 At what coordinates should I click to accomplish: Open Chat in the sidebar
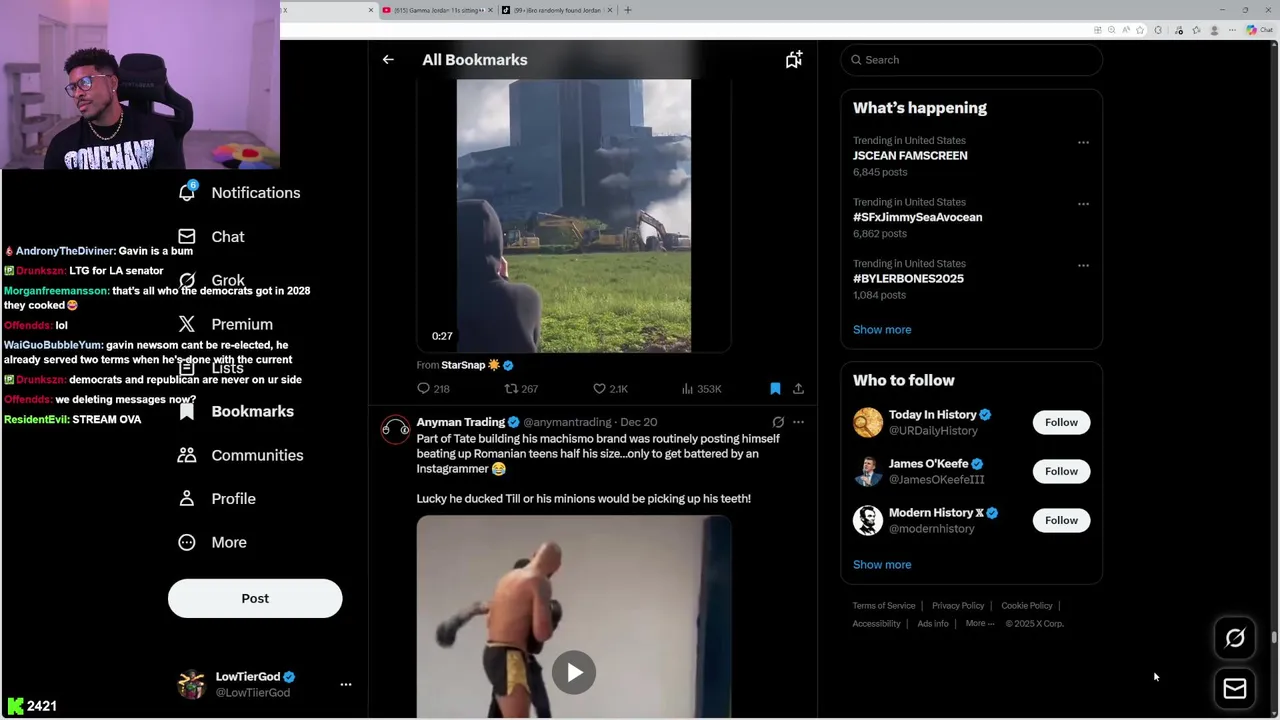click(211, 237)
